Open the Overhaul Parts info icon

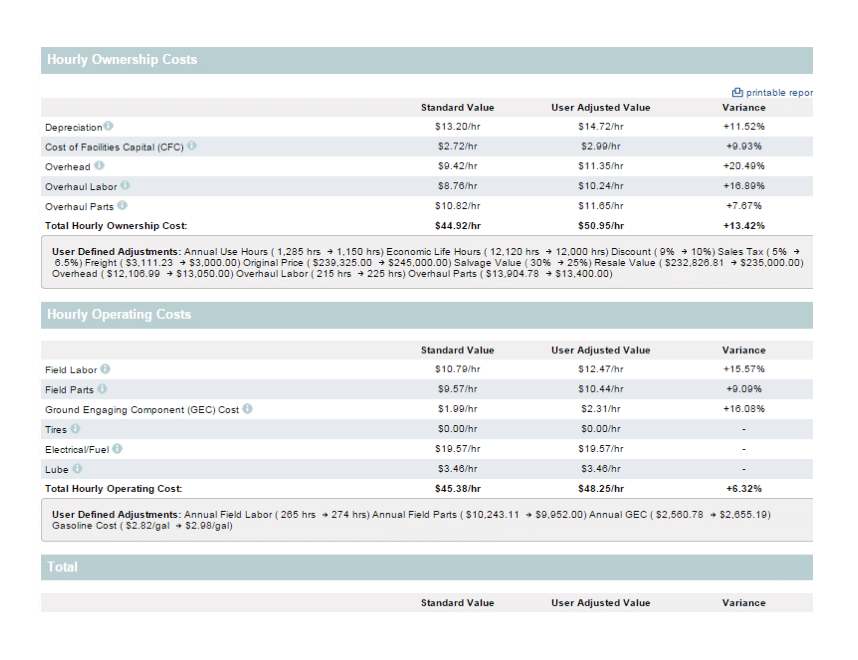[122, 204]
